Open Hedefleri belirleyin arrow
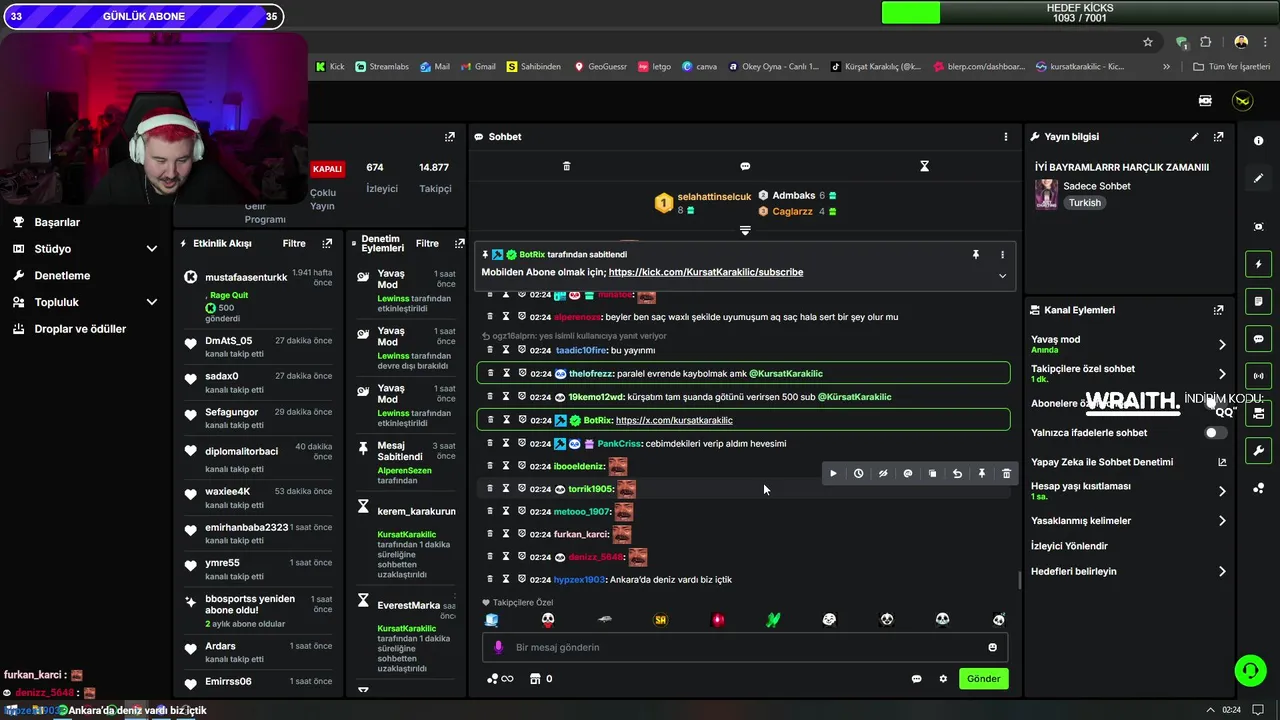Viewport: 1280px width, 720px height. [x=1222, y=572]
